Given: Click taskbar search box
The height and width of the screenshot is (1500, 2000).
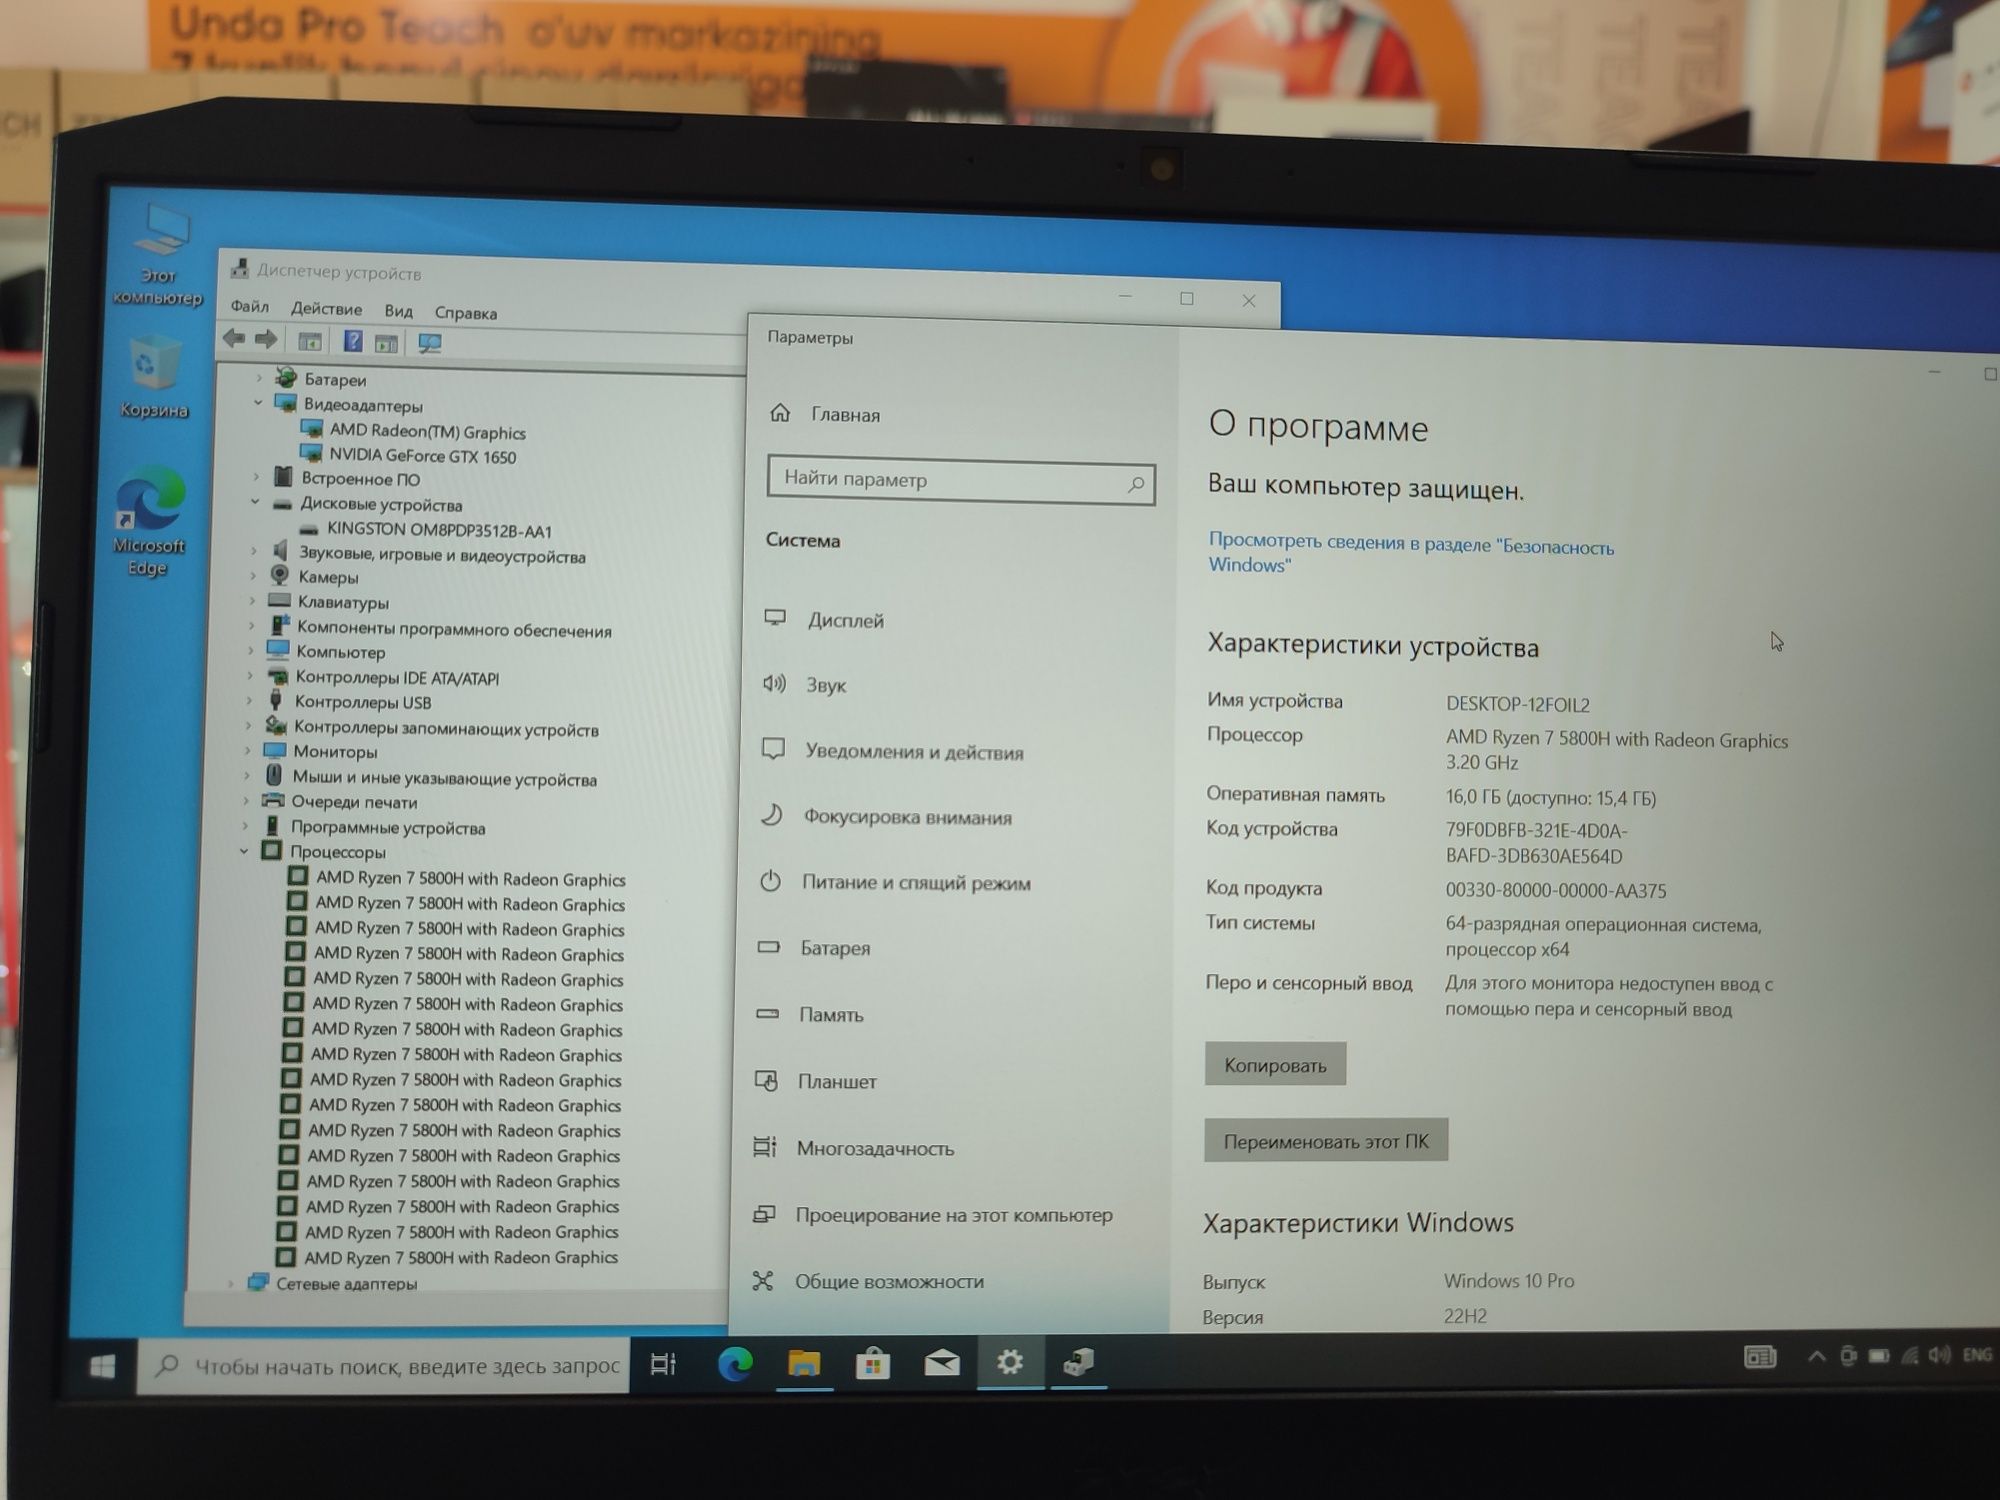Looking at the screenshot, I should click(x=384, y=1366).
